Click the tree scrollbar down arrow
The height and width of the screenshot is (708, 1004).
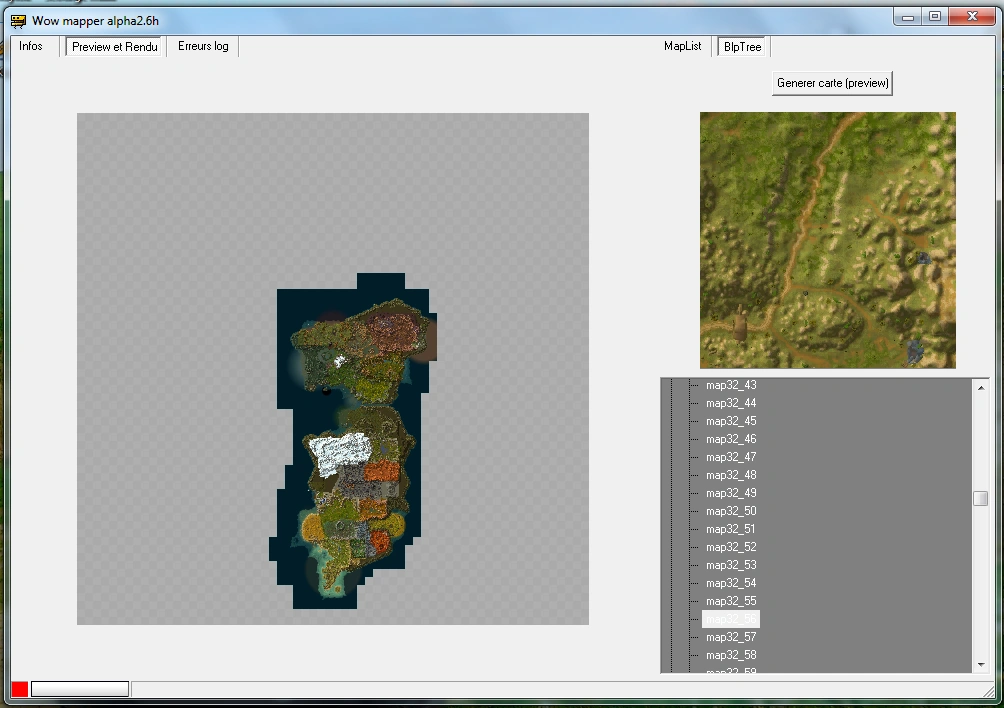coord(981,663)
